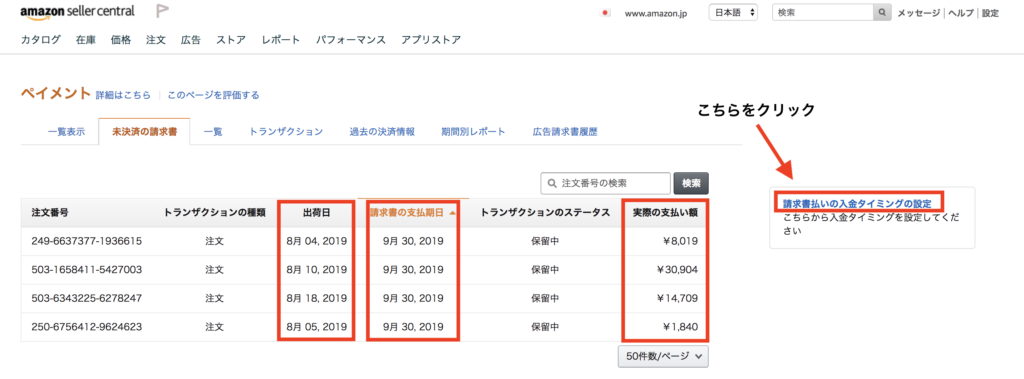Viewport: 1024px width, 379px height.
Task: Click the 注文番号 column header
Action: [x=50, y=212]
